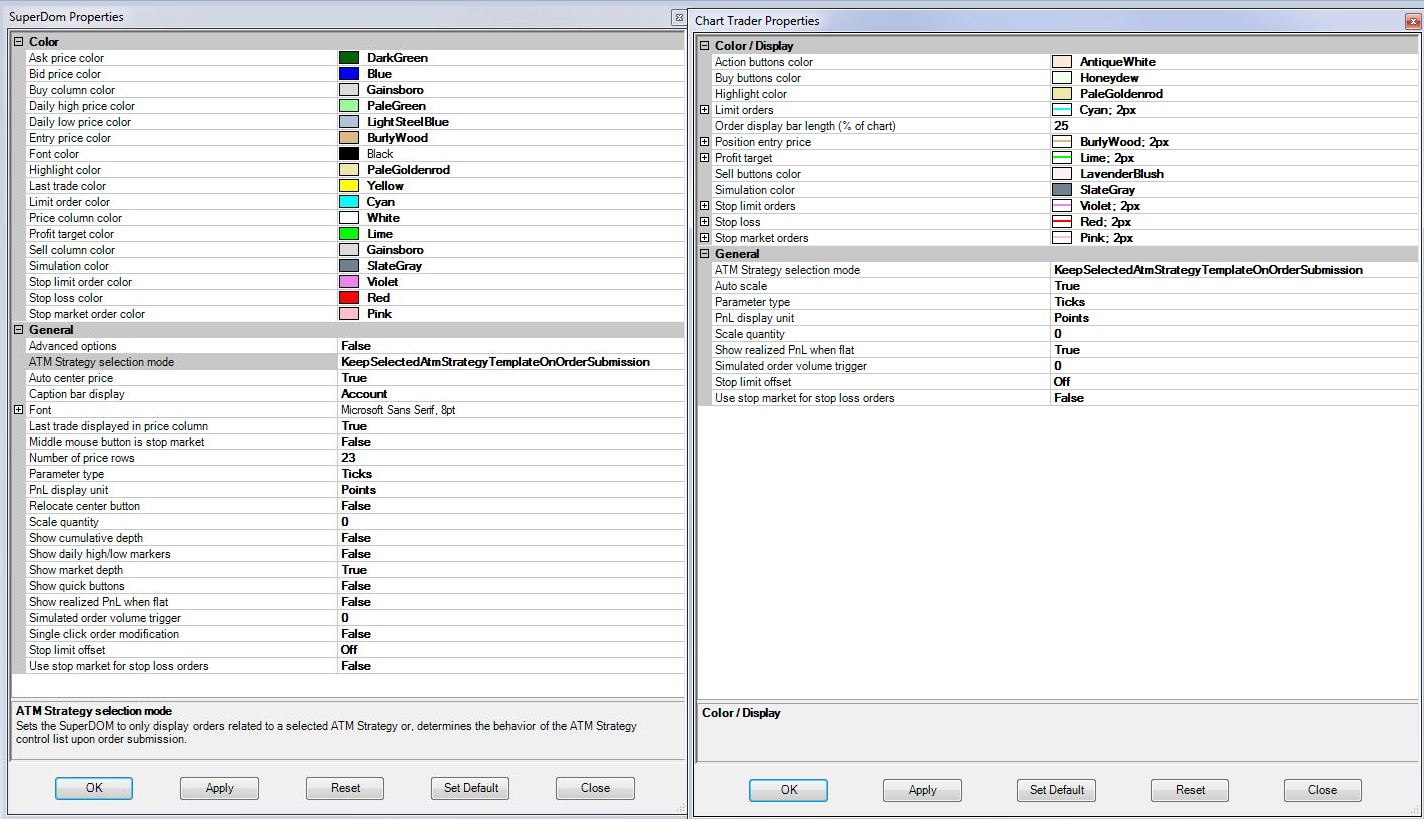The height and width of the screenshot is (819, 1424).
Task: Select the Blue Bid price color swatch
Action: pyautogui.click(x=349, y=74)
